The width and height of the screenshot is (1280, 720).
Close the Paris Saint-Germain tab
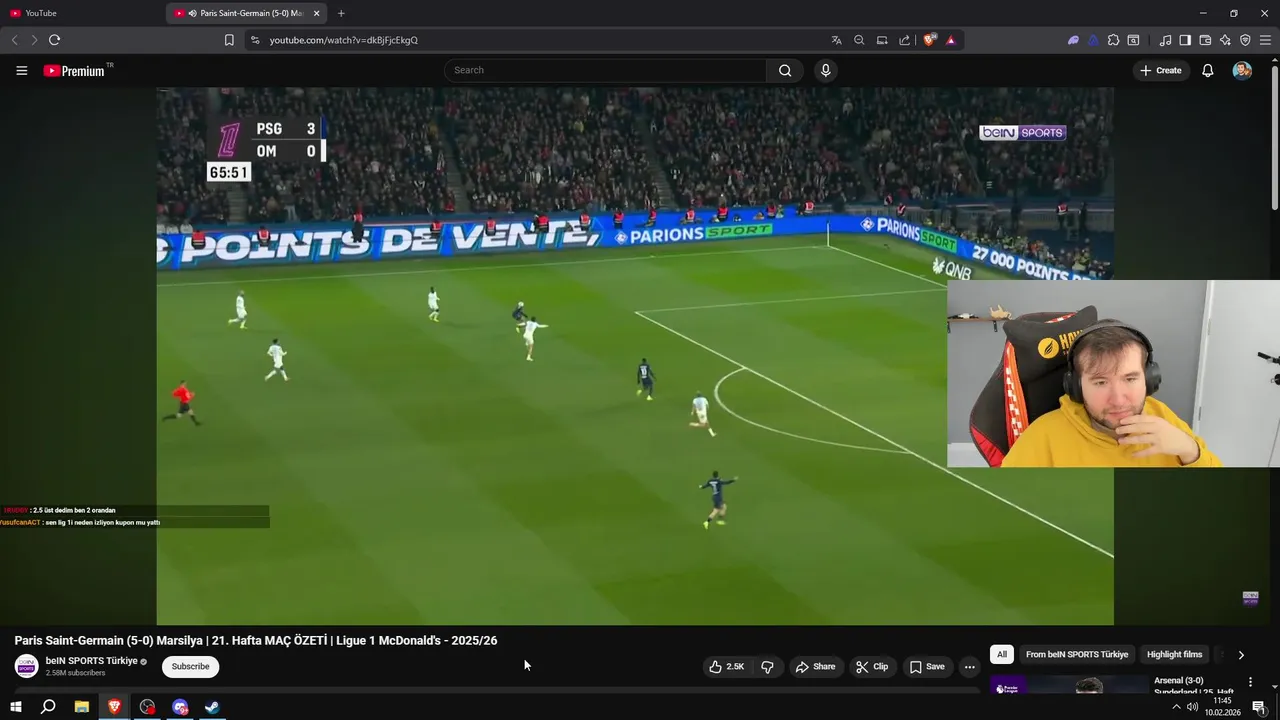pos(317,13)
